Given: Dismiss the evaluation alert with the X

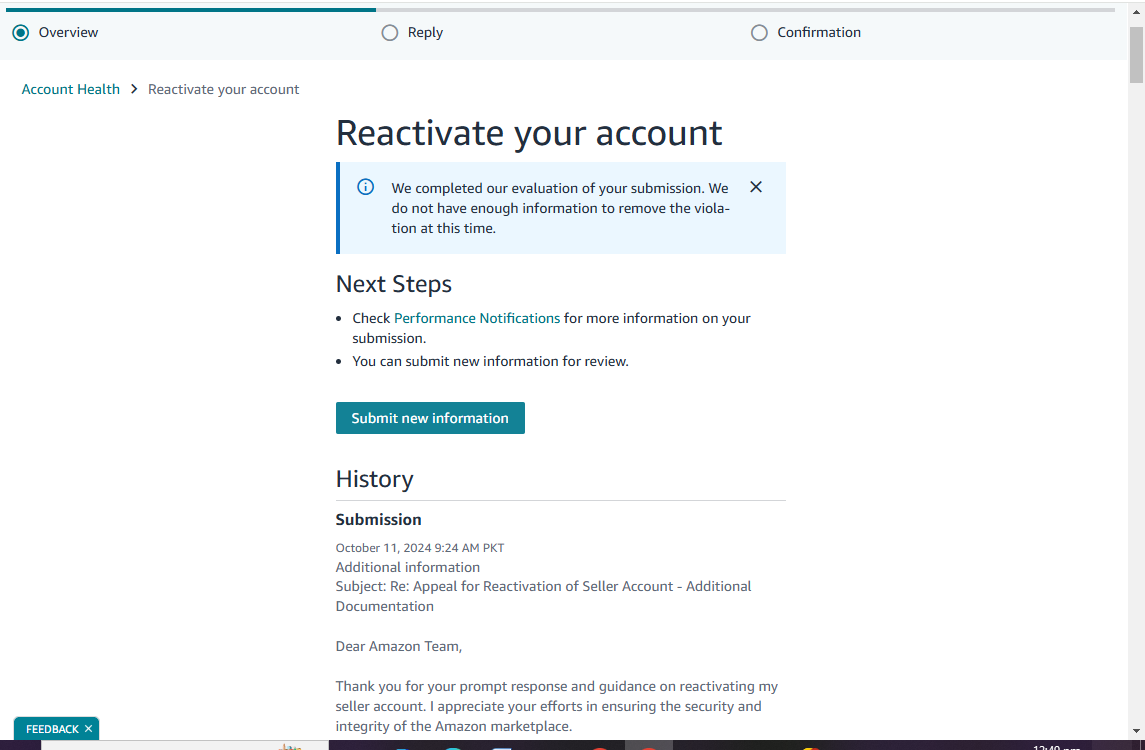Looking at the screenshot, I should point(756,187).
